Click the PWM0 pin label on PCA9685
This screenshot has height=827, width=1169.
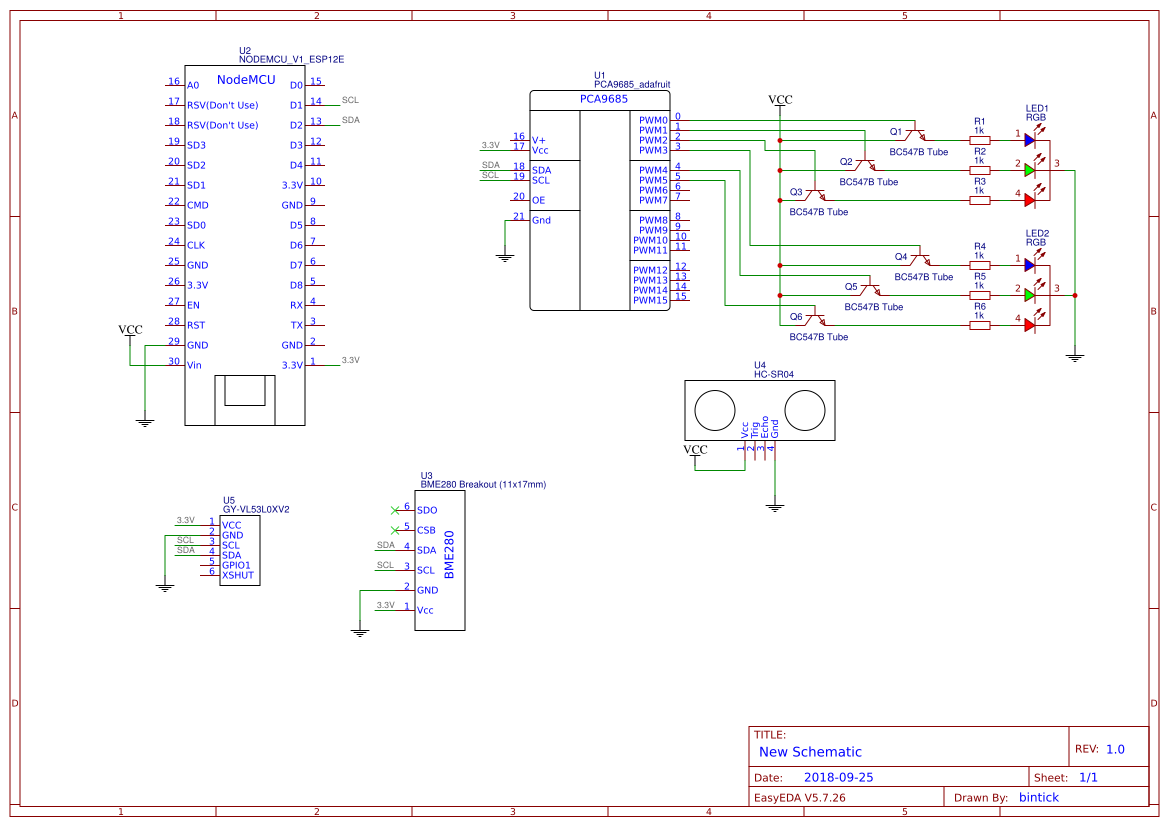pos(653,120)
